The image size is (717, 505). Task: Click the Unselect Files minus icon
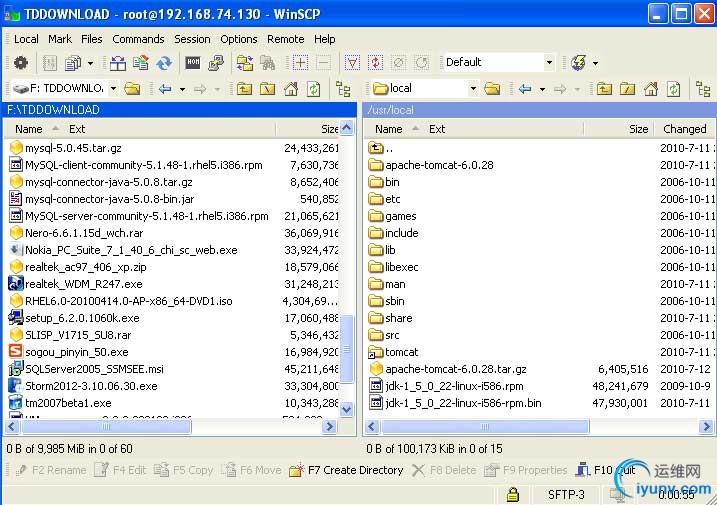coord(323,63)
